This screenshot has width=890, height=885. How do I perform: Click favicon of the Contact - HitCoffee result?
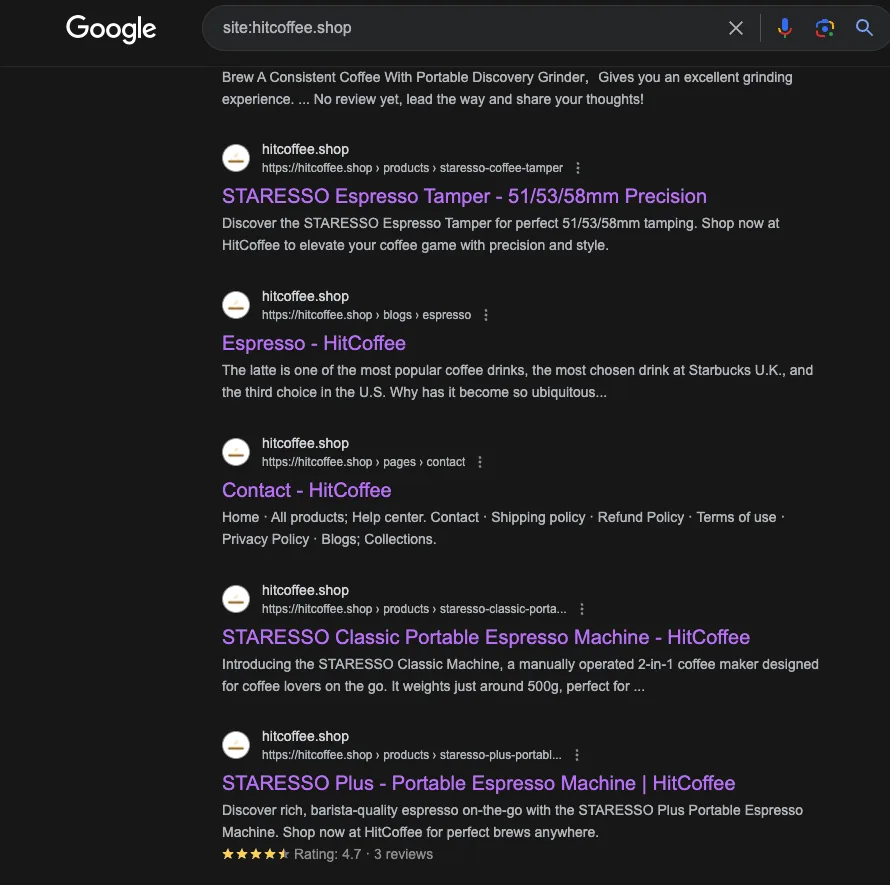coord(236,452)
